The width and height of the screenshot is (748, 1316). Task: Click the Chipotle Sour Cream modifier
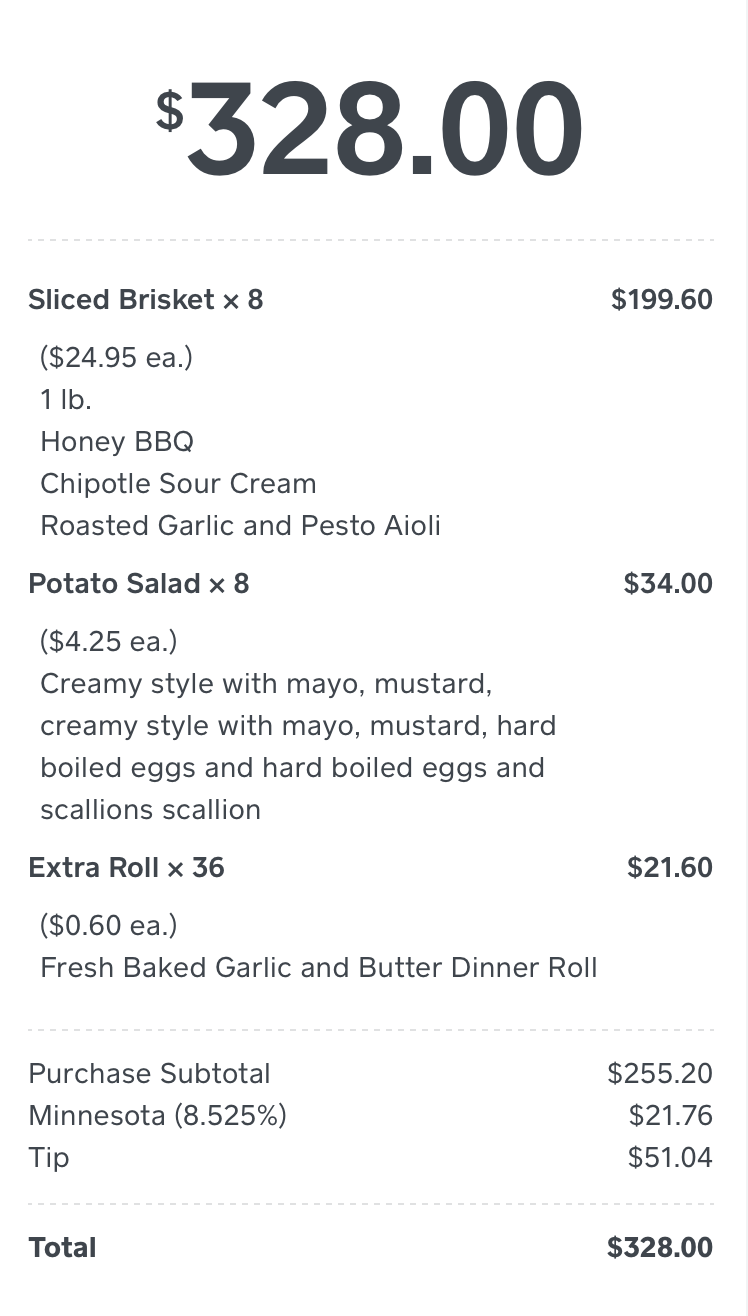click(x=178, y=484)
